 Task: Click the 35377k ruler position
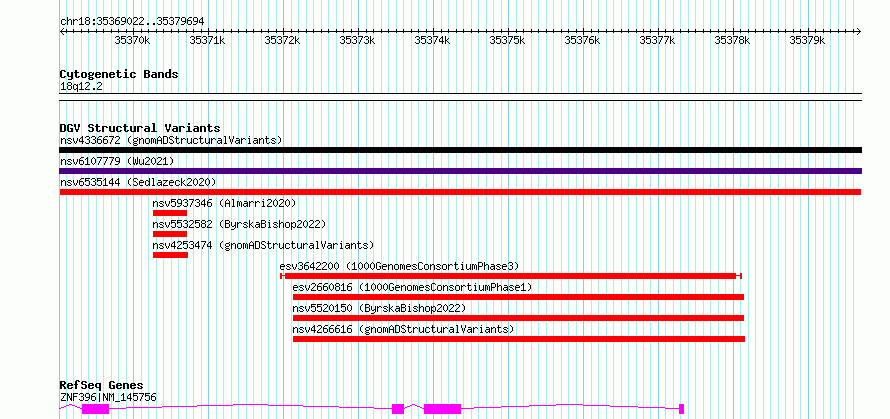(x=657, y=40)
